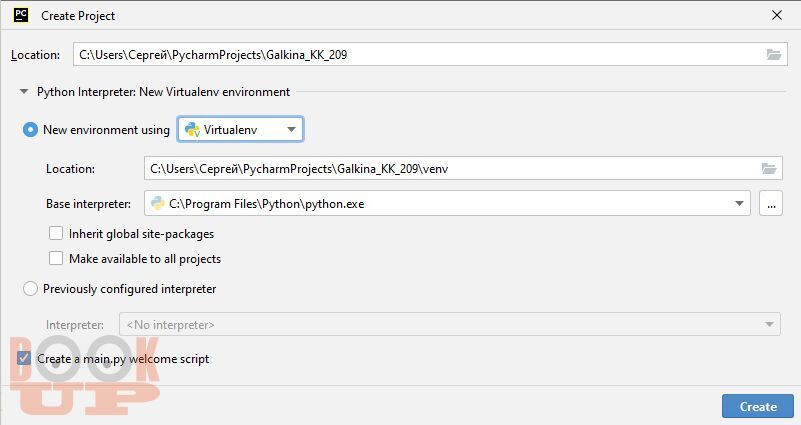Screen dimensions: 801x425
Task: Click the Virtualenv Python icon in combo box
Action: tap(192, 130)
